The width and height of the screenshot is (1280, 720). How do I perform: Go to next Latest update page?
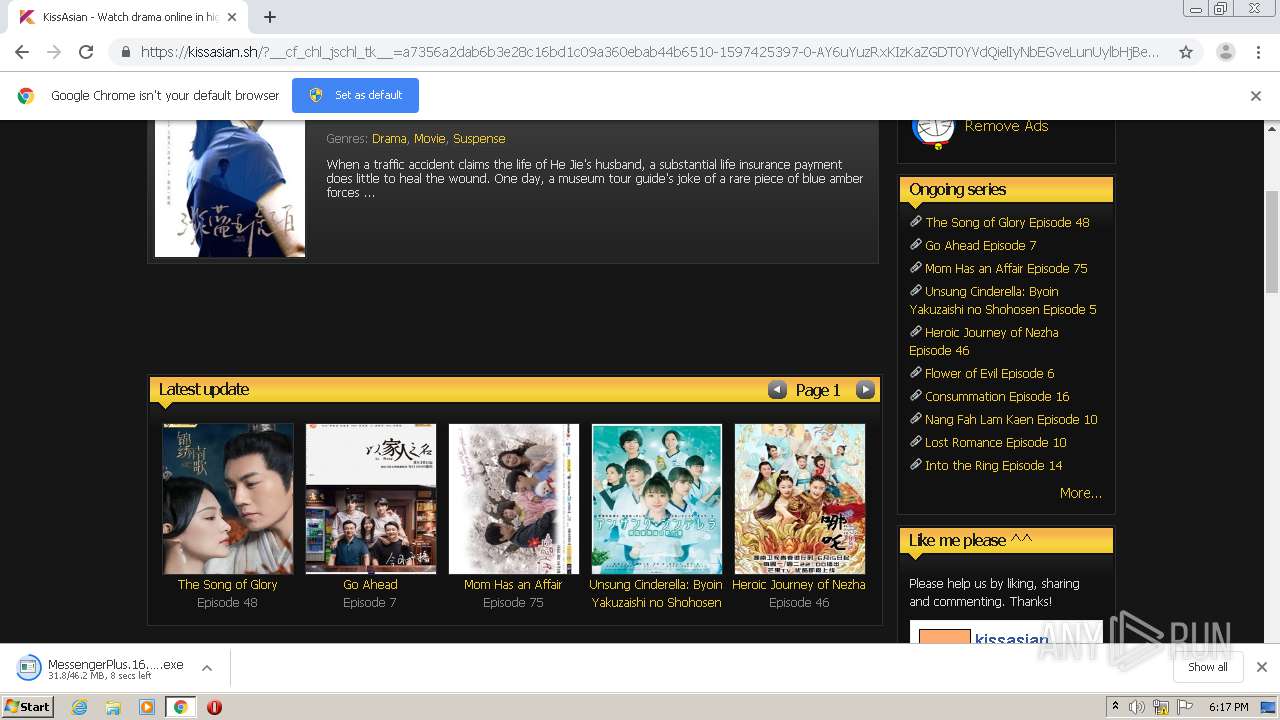866,390
